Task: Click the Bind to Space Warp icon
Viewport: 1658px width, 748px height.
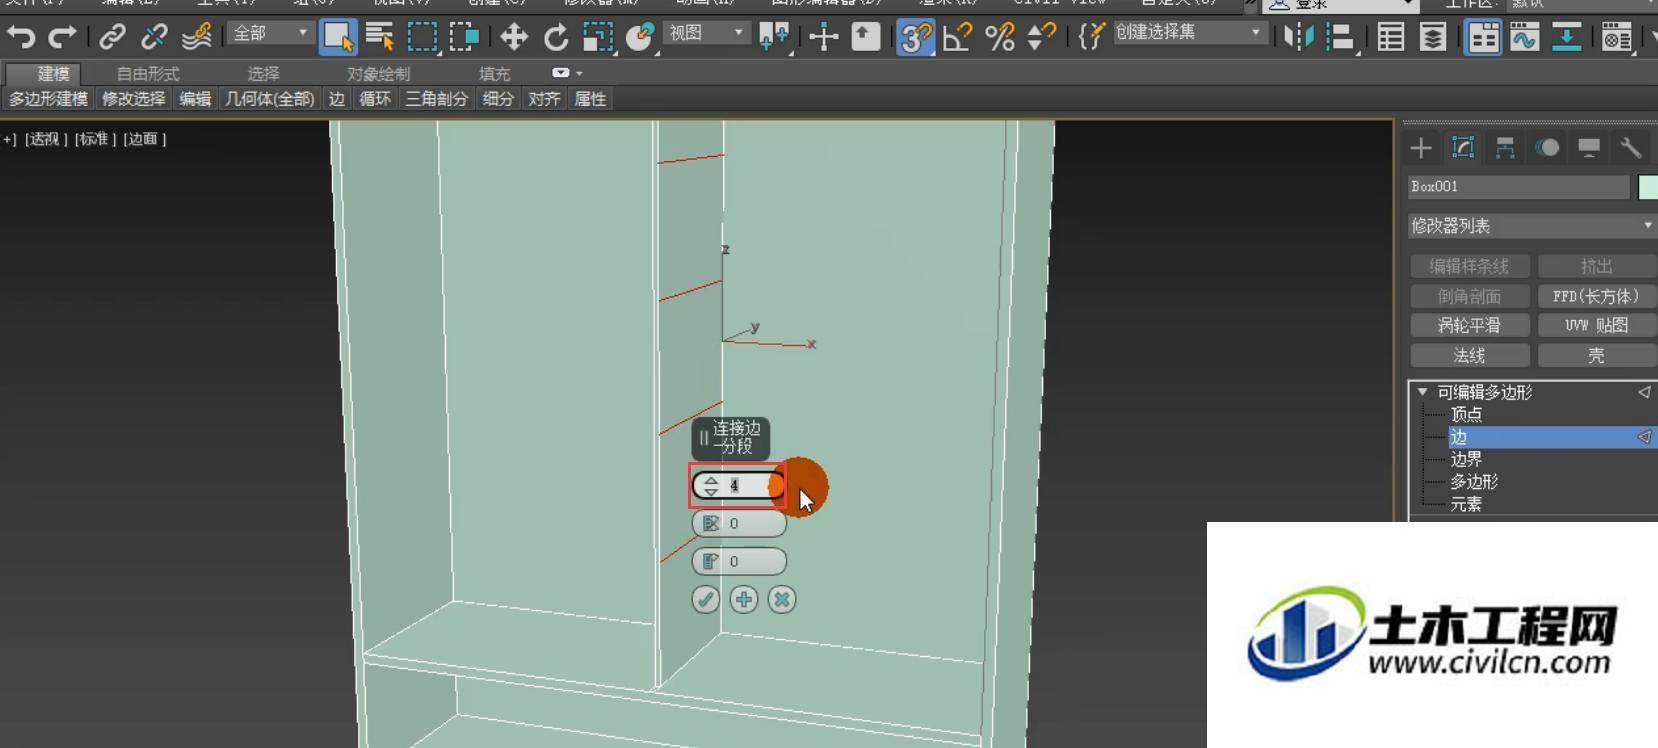Action: [x=197, y=38]
